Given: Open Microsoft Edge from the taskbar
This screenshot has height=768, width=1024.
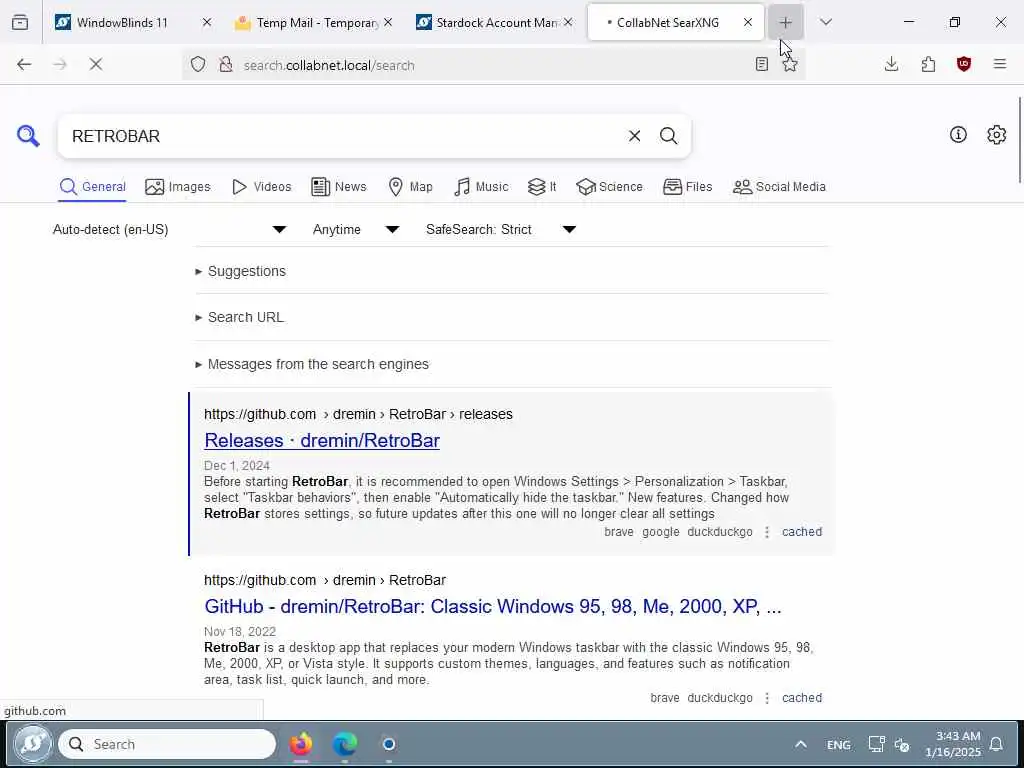Looking at the screenshot, I should point(345,744).
